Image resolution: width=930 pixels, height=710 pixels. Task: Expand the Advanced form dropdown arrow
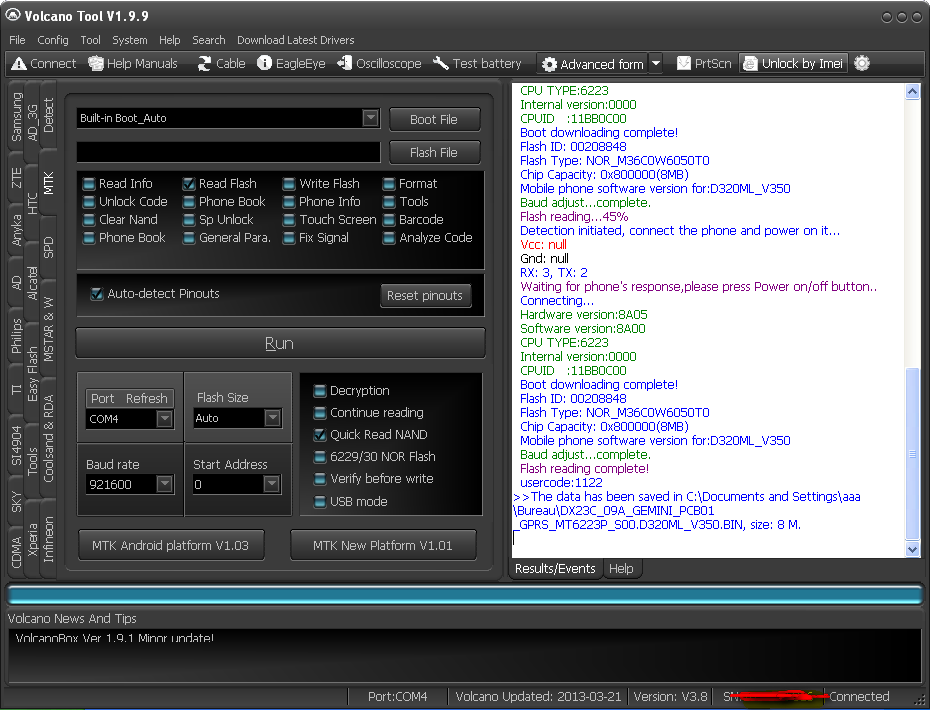point(655,63)
